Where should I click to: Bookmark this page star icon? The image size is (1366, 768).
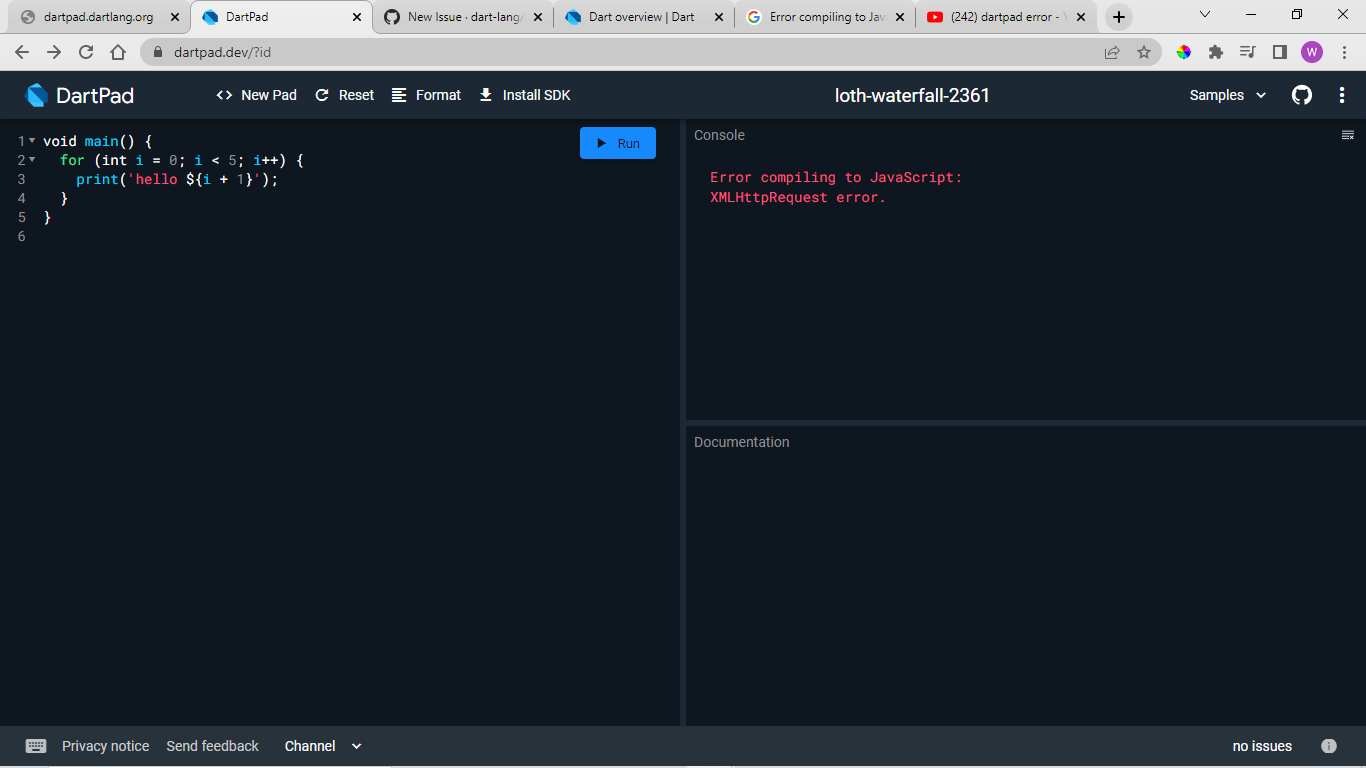click(1144, 52)
